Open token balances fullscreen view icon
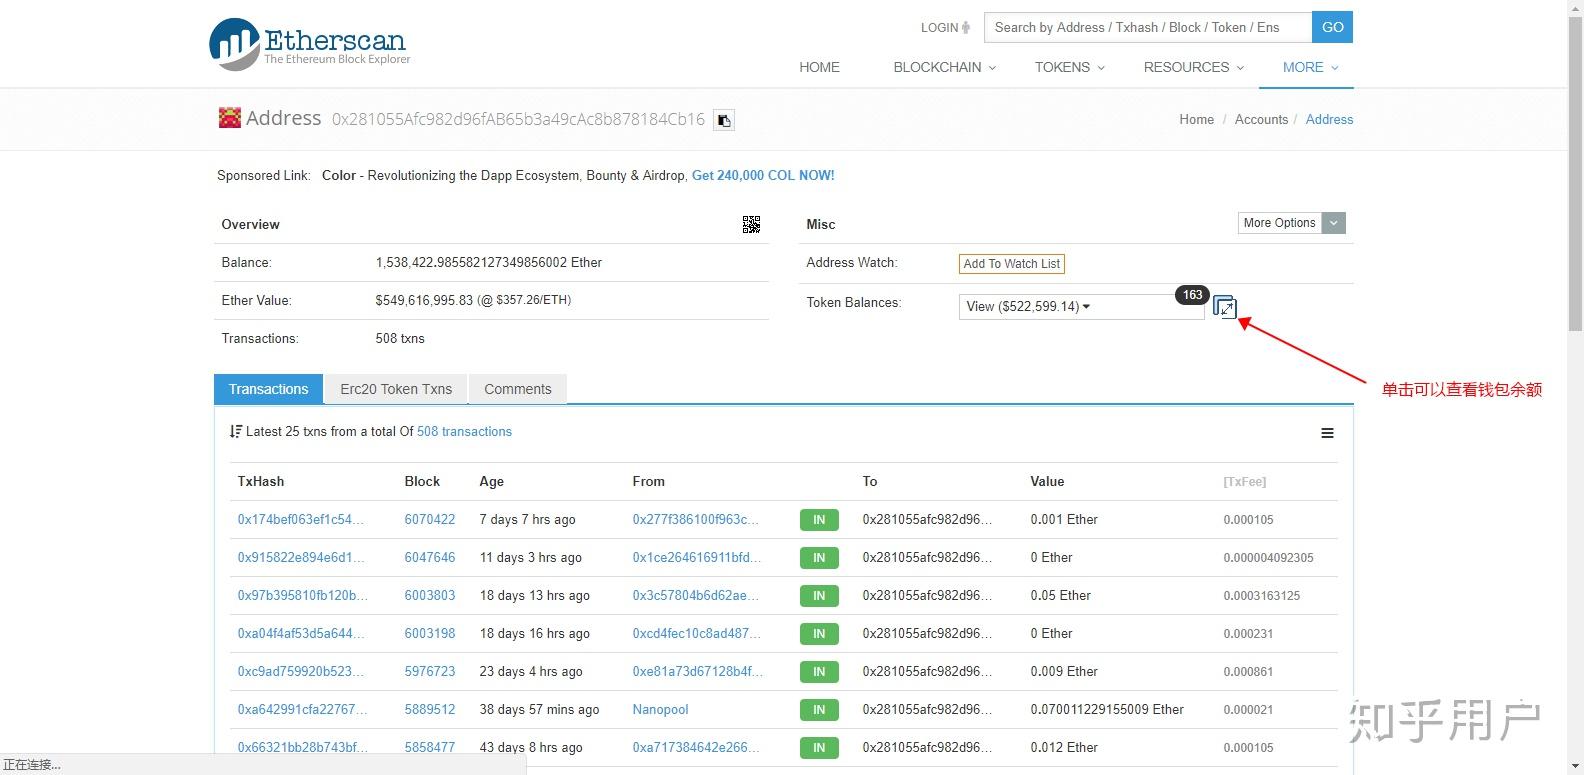 pos(1225,307)
